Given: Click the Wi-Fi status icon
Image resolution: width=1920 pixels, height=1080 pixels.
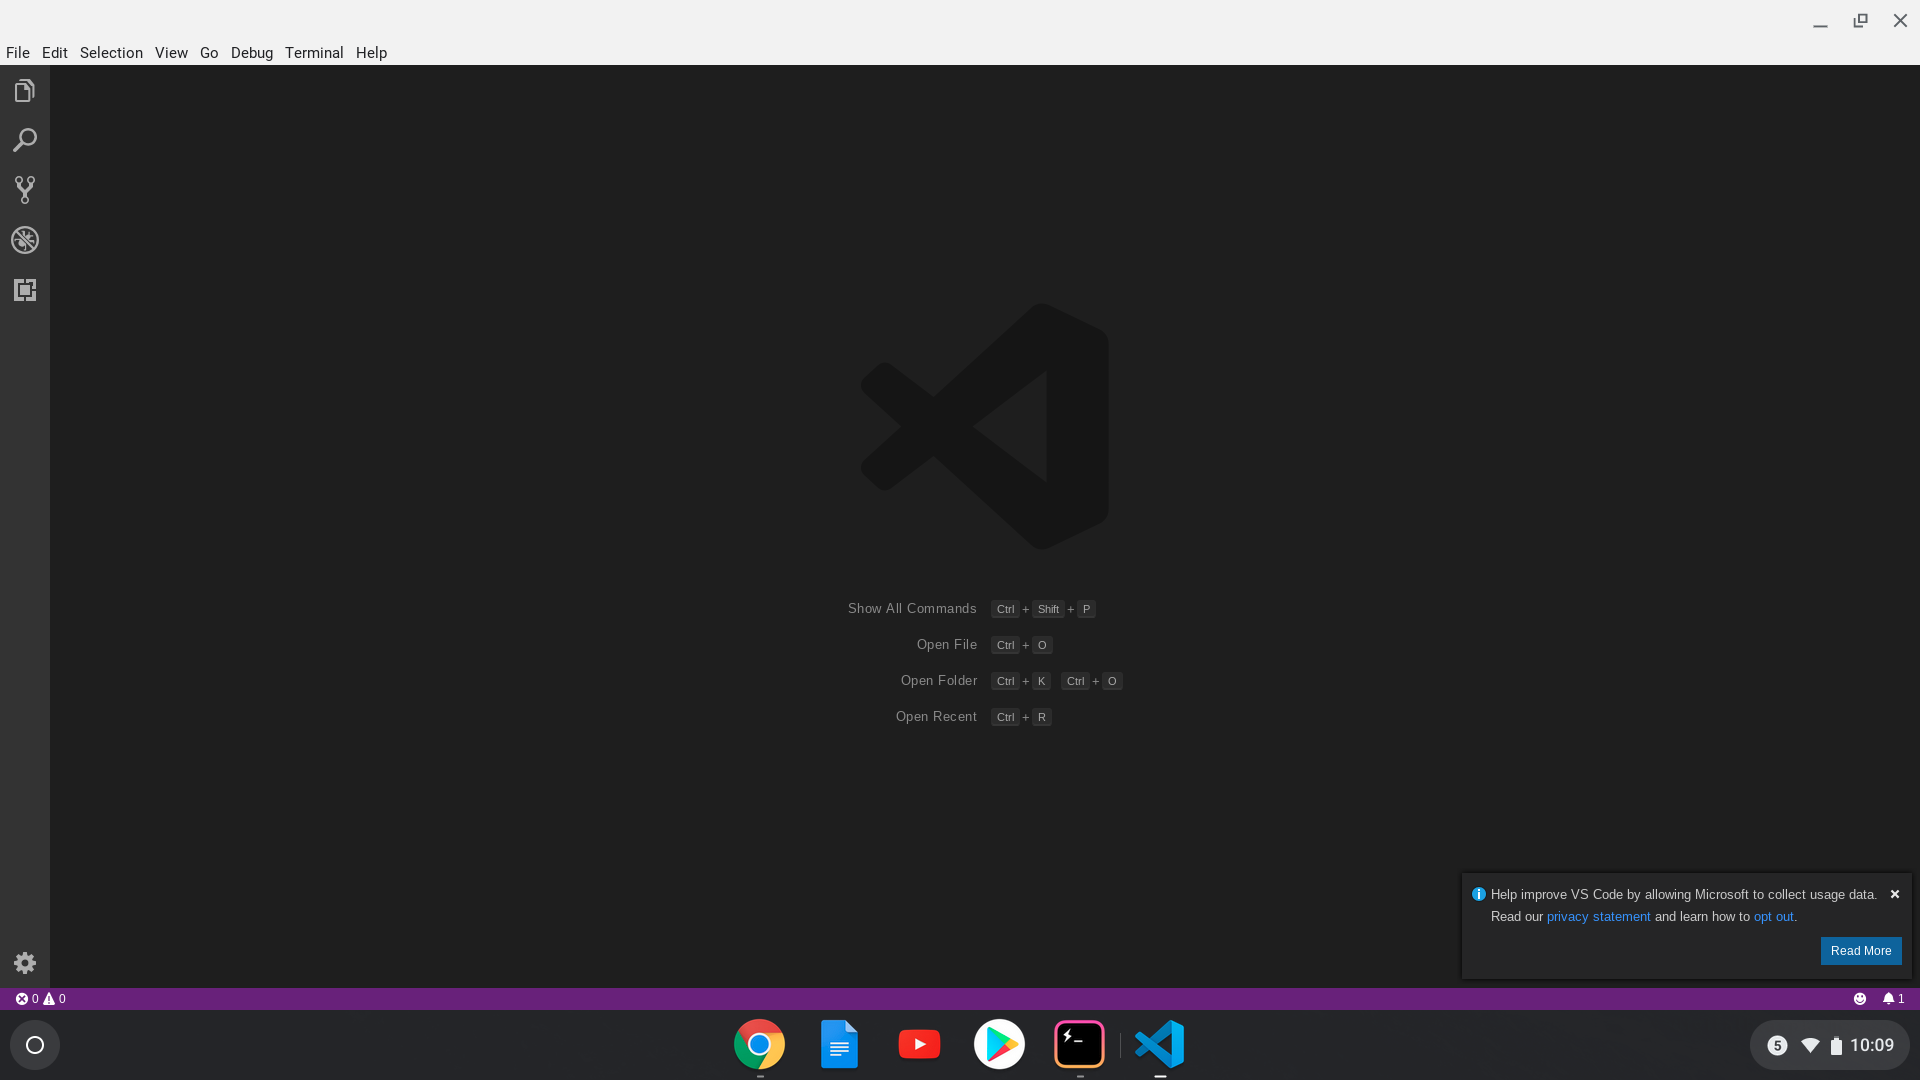Looking at the screenshot, I should click(1810, 1046).
